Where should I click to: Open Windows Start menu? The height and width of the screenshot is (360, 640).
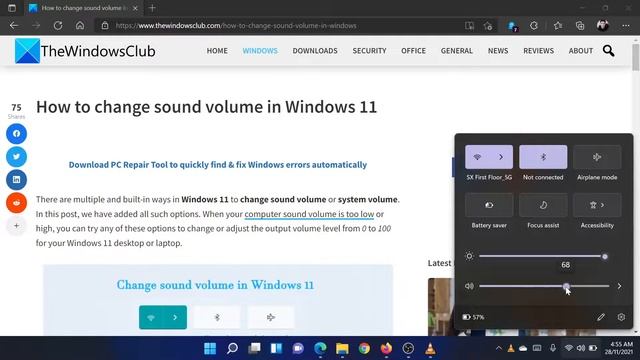pyautogui.click(x=210, y=349)
